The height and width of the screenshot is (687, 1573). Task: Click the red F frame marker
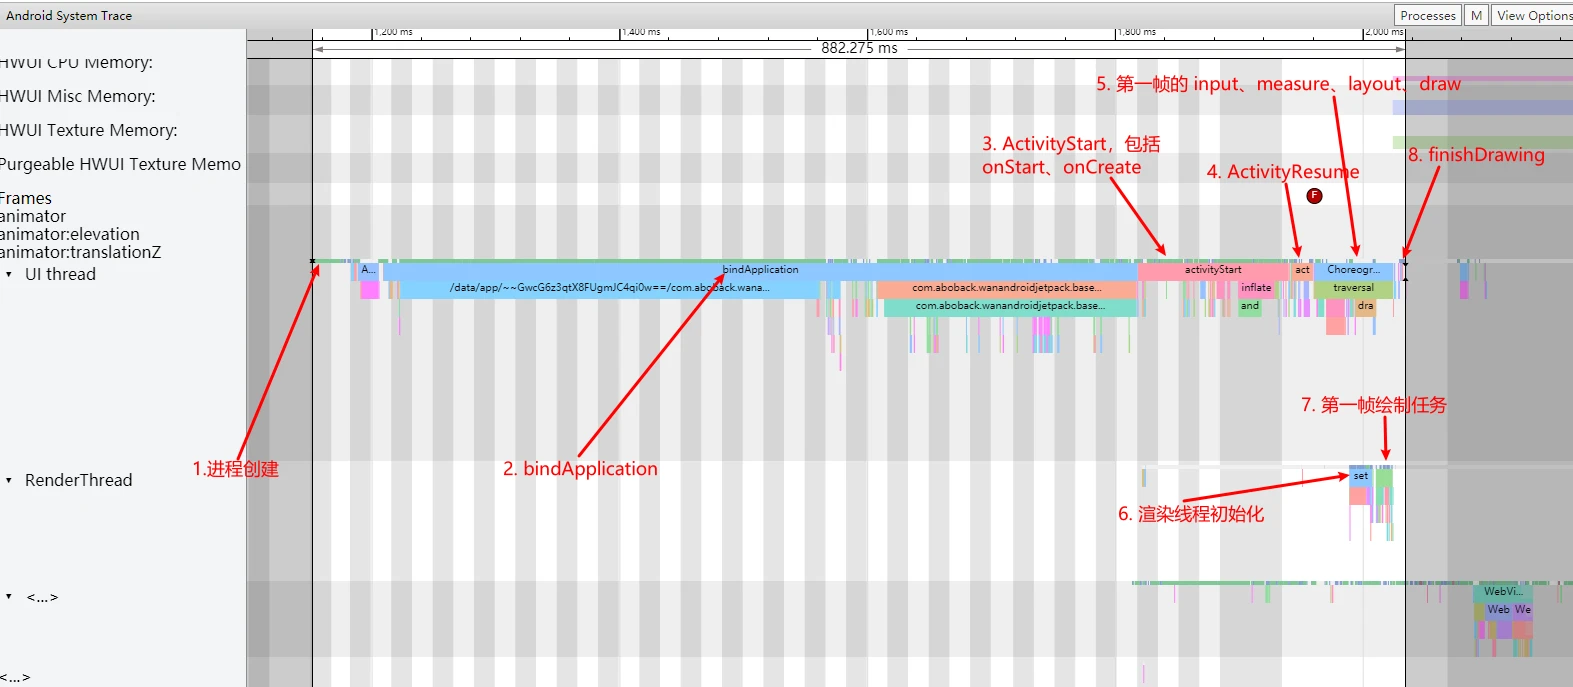pos(1315,196)
